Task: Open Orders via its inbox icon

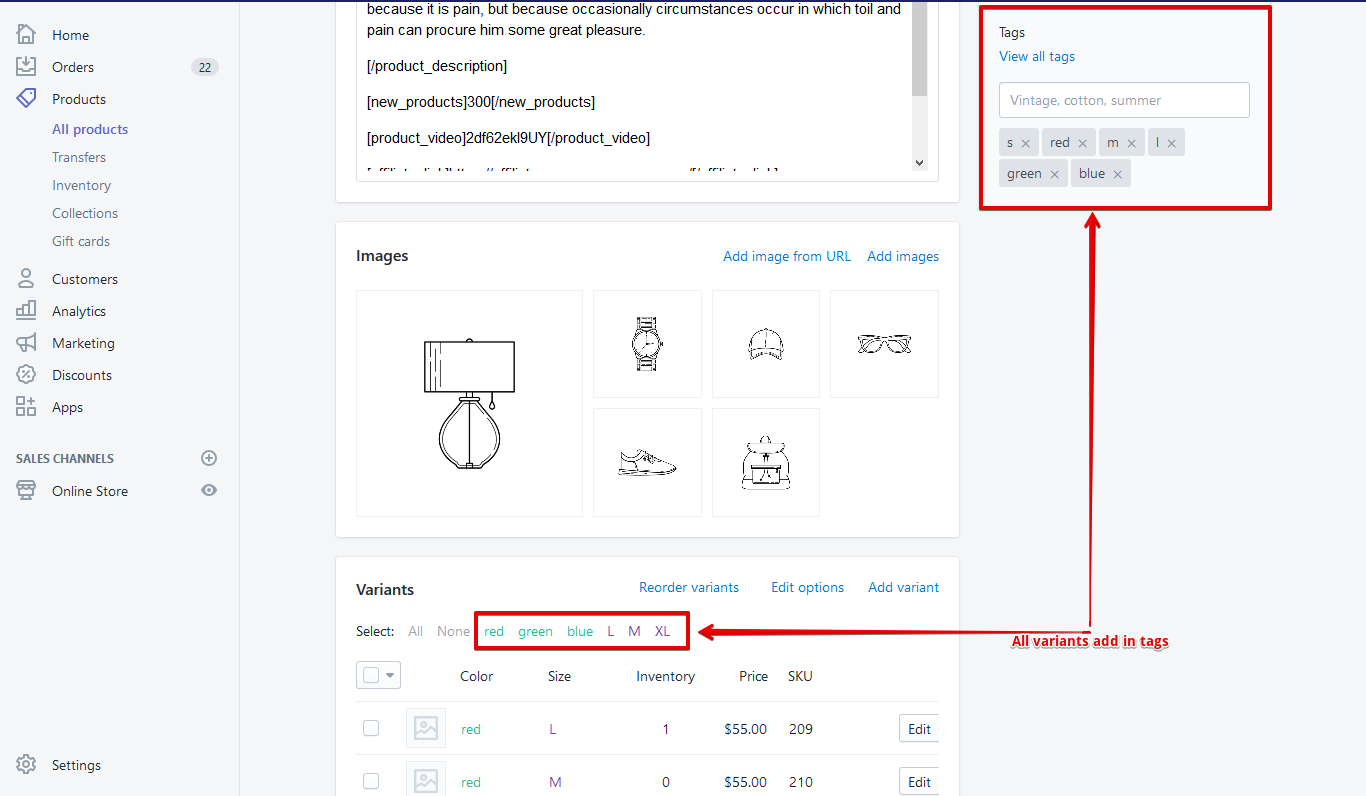Action: pyautogui.click(x=26, y=67)
